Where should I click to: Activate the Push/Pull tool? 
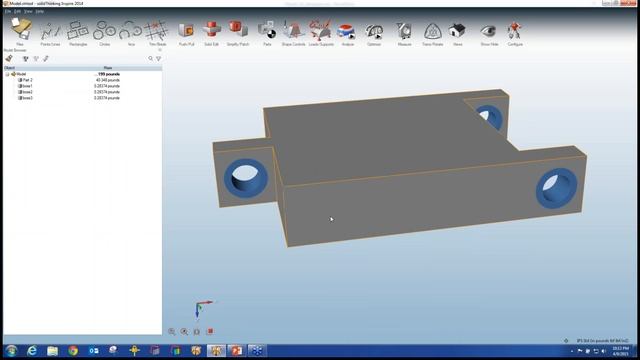click(187, 33)
